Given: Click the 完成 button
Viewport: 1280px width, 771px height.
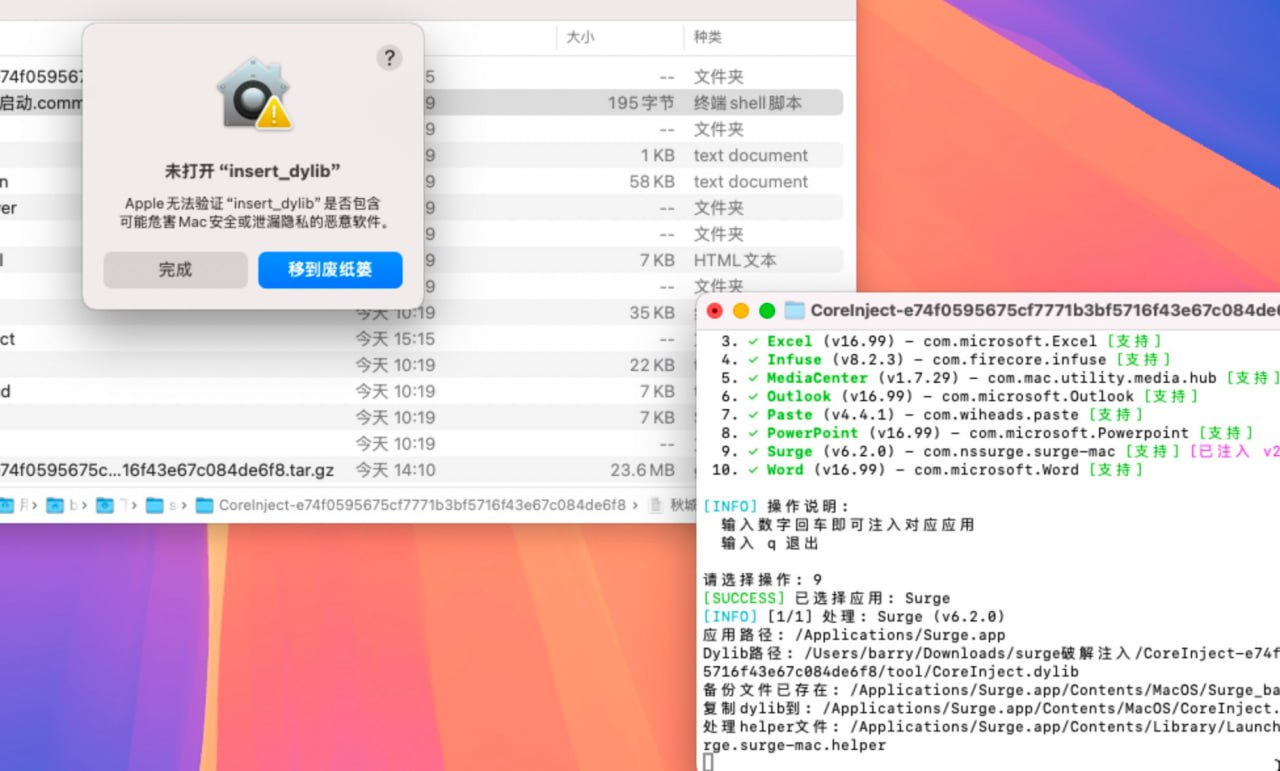Looking at the screenshot, I should pyautogui.click(x=175, y=270).
